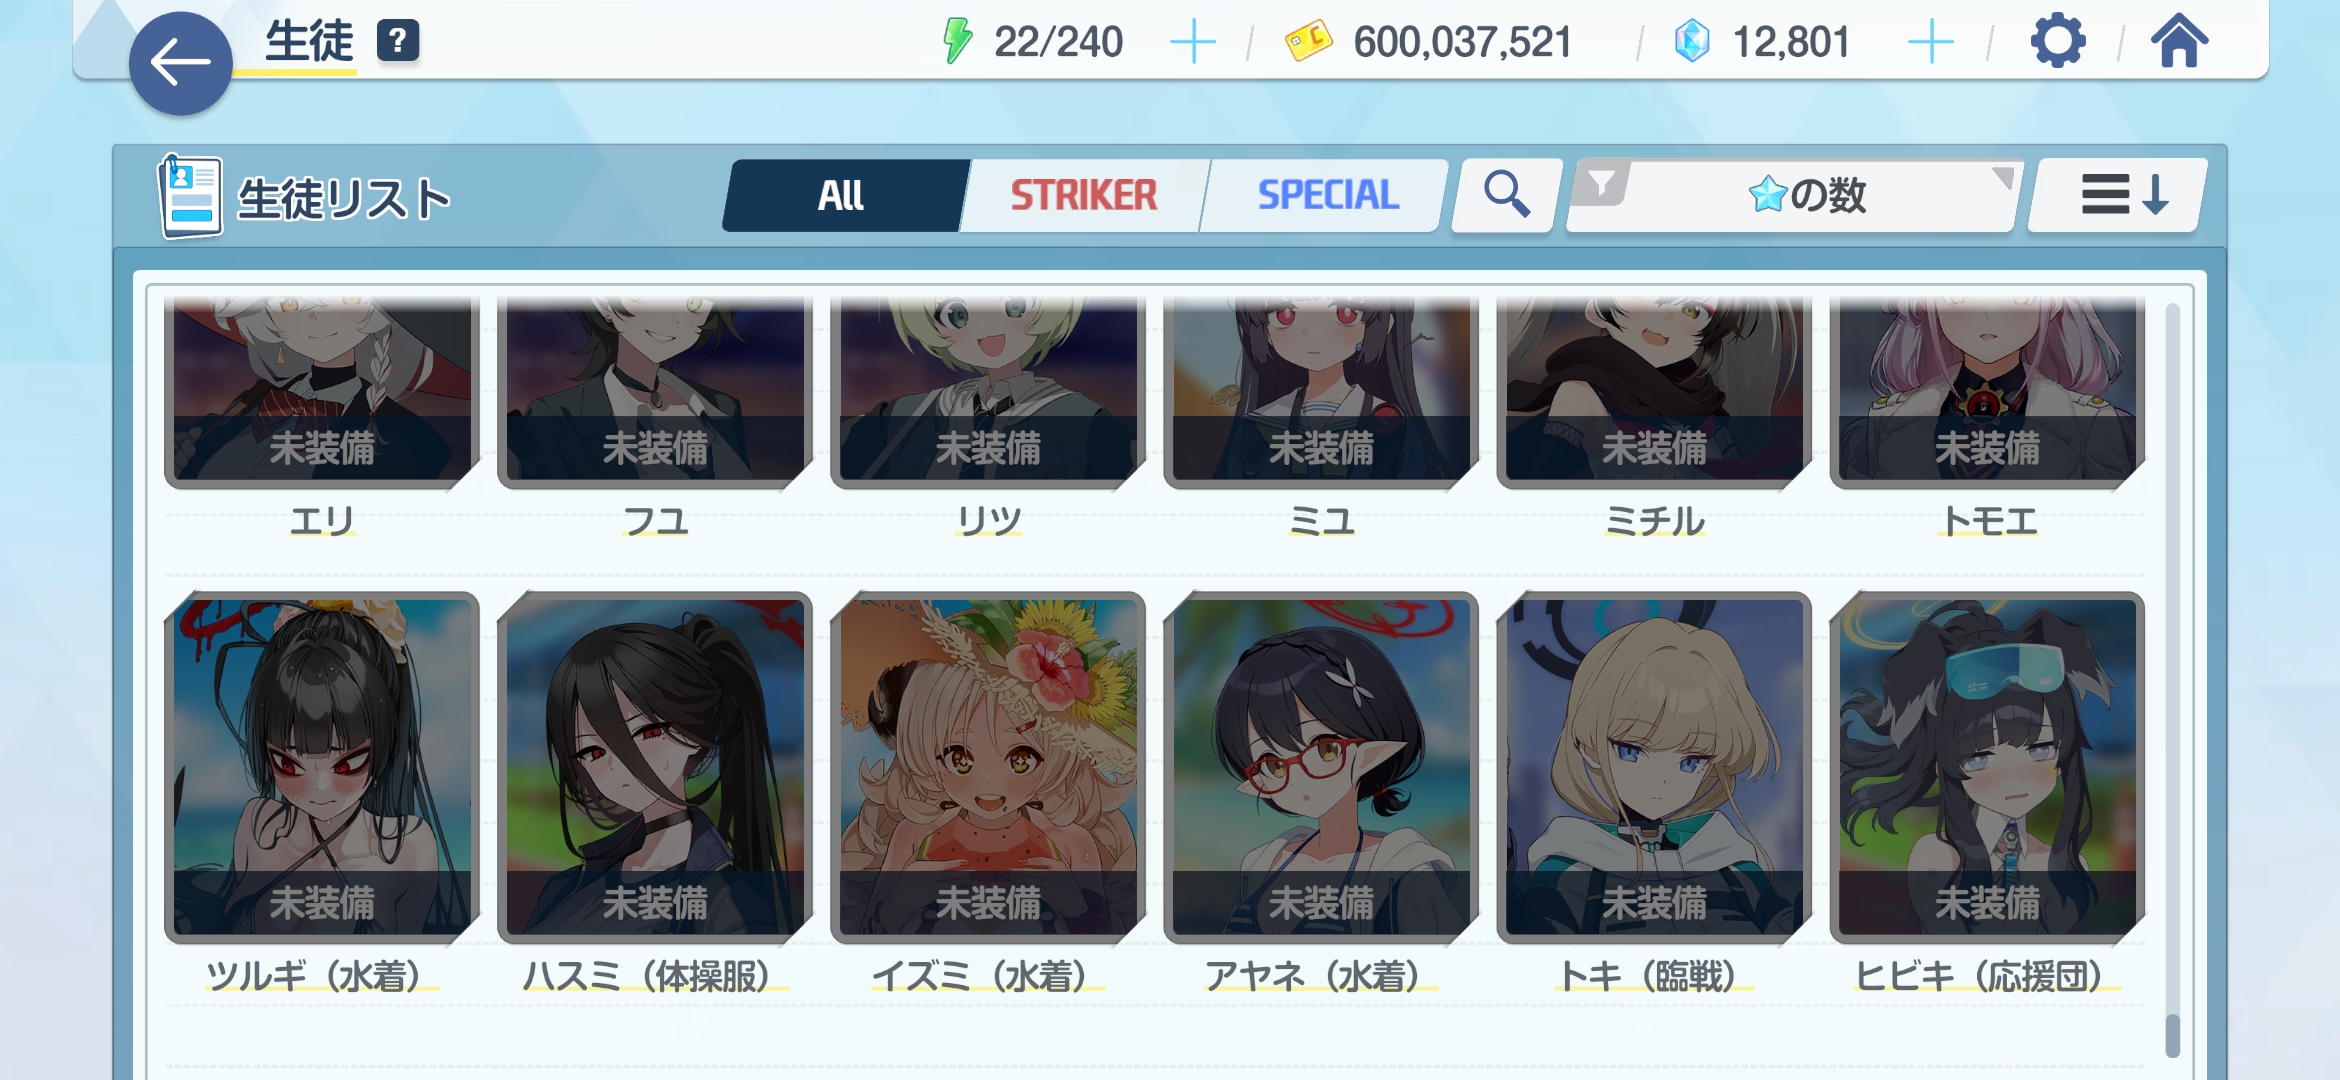The image size is (2340, 1080).
Task: Go back with the arrow button
Action: tap(181, 63)
